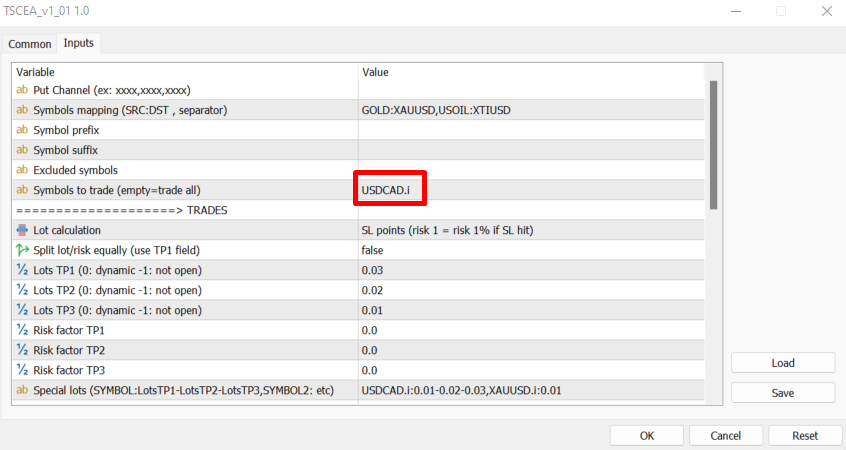Click the 'ab' icon next to Symbol prefix
Viewport: 846px width, 450px height.
(22, 130)
